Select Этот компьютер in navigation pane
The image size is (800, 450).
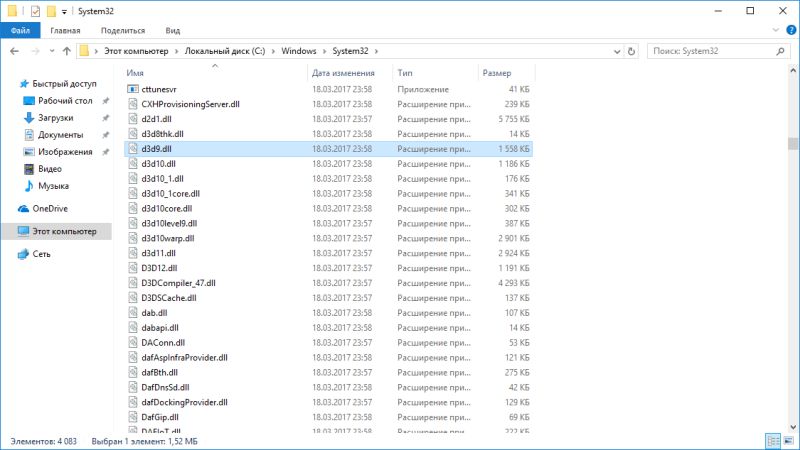[x=64, y=231]
